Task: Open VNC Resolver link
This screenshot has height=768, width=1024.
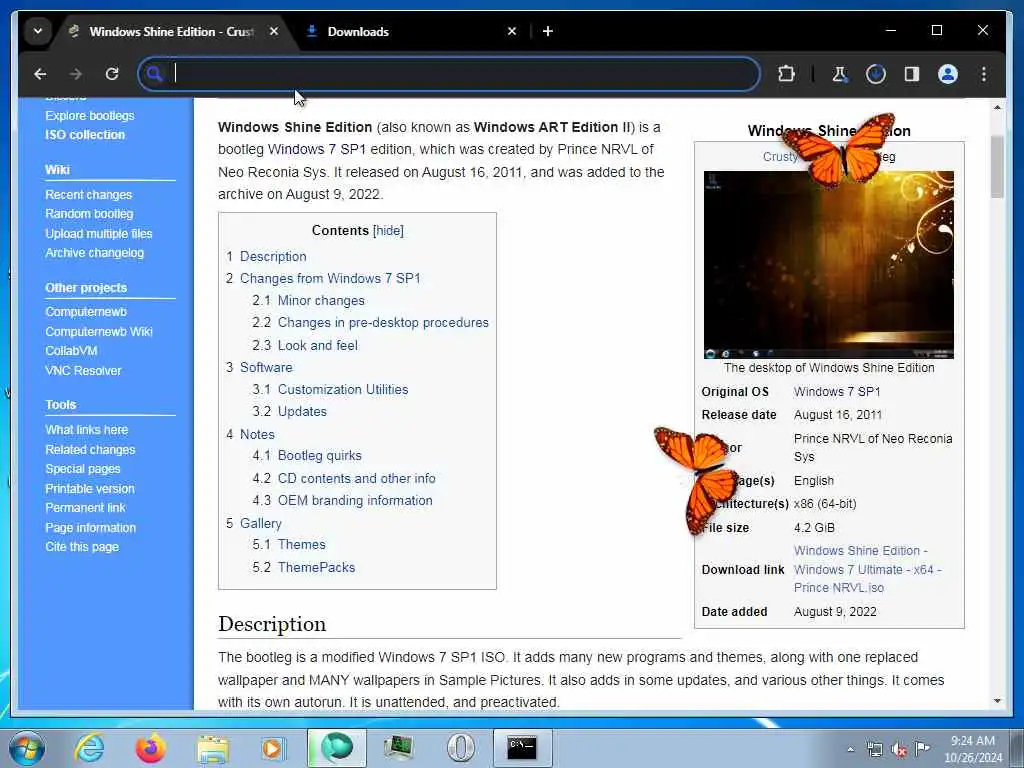Action: [83, 370]
